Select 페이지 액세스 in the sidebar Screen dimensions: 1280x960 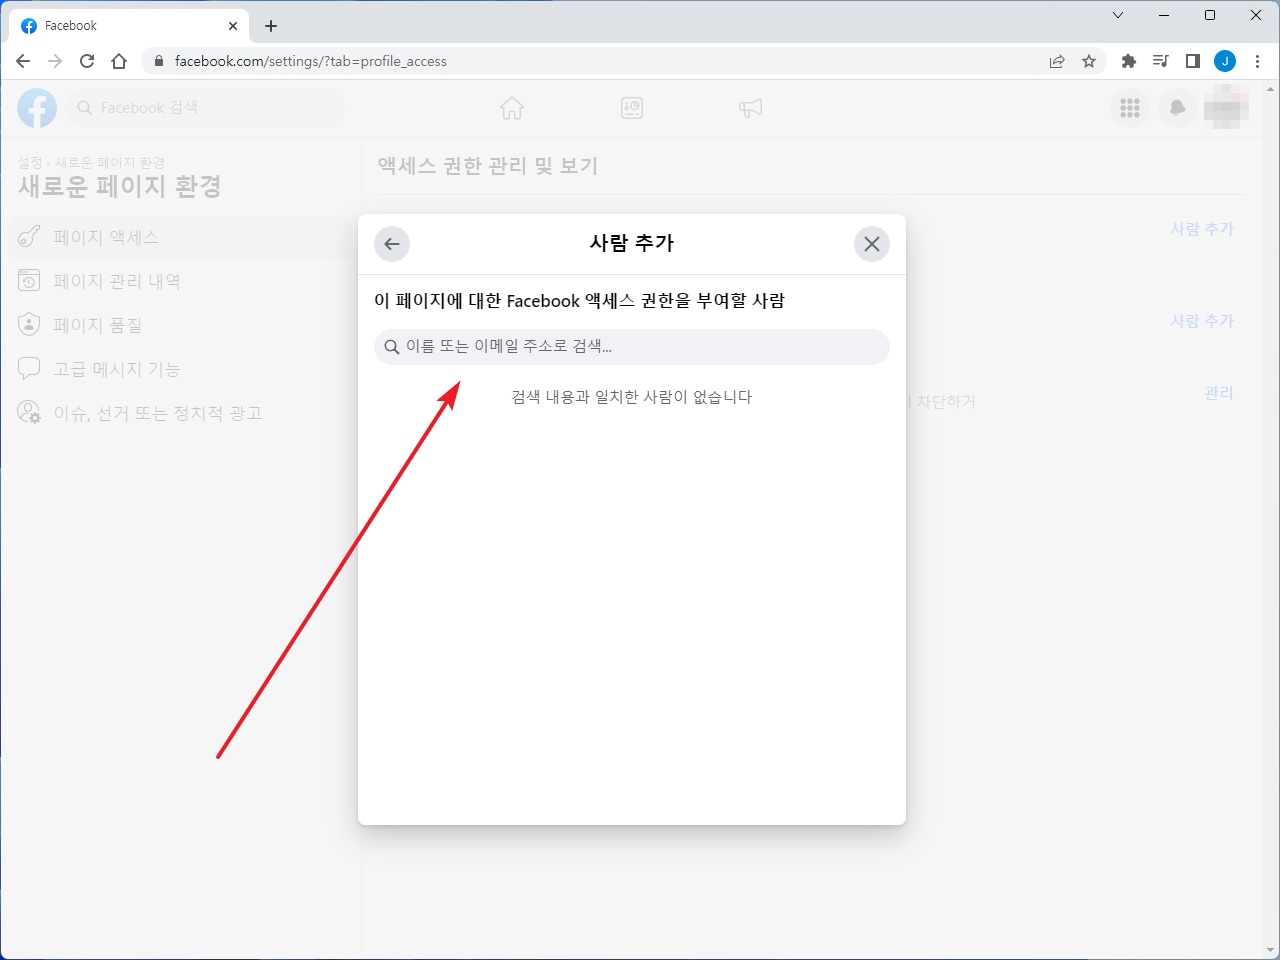[179, 237]
